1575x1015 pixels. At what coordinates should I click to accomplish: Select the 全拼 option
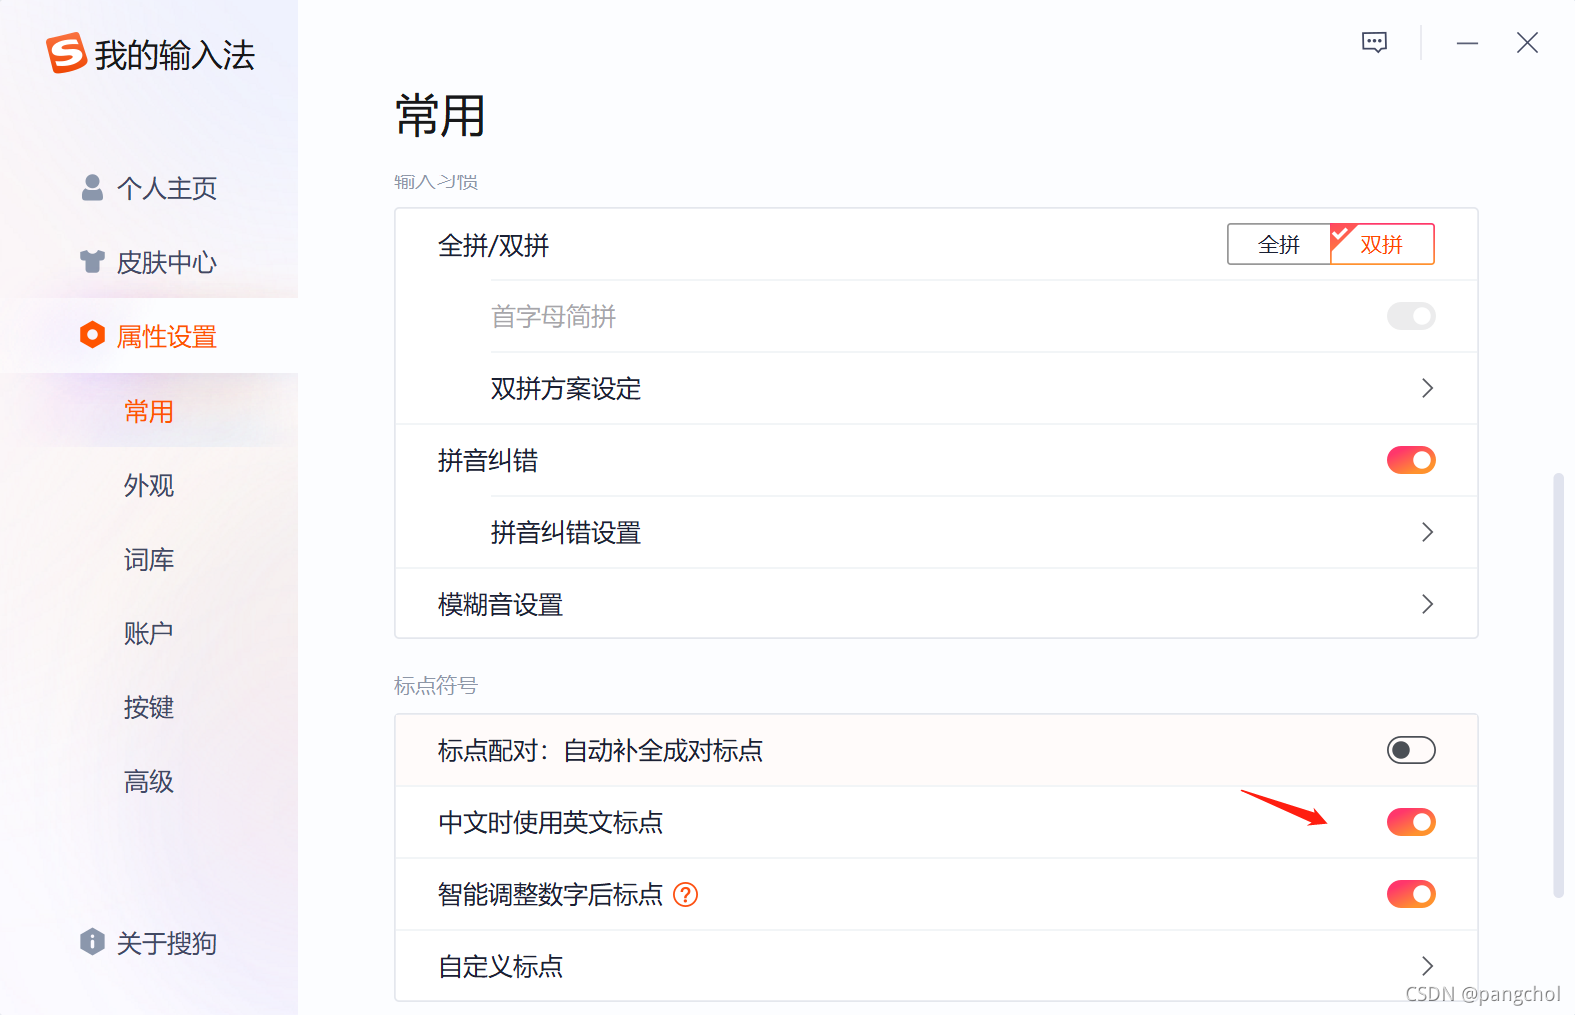1279,244
